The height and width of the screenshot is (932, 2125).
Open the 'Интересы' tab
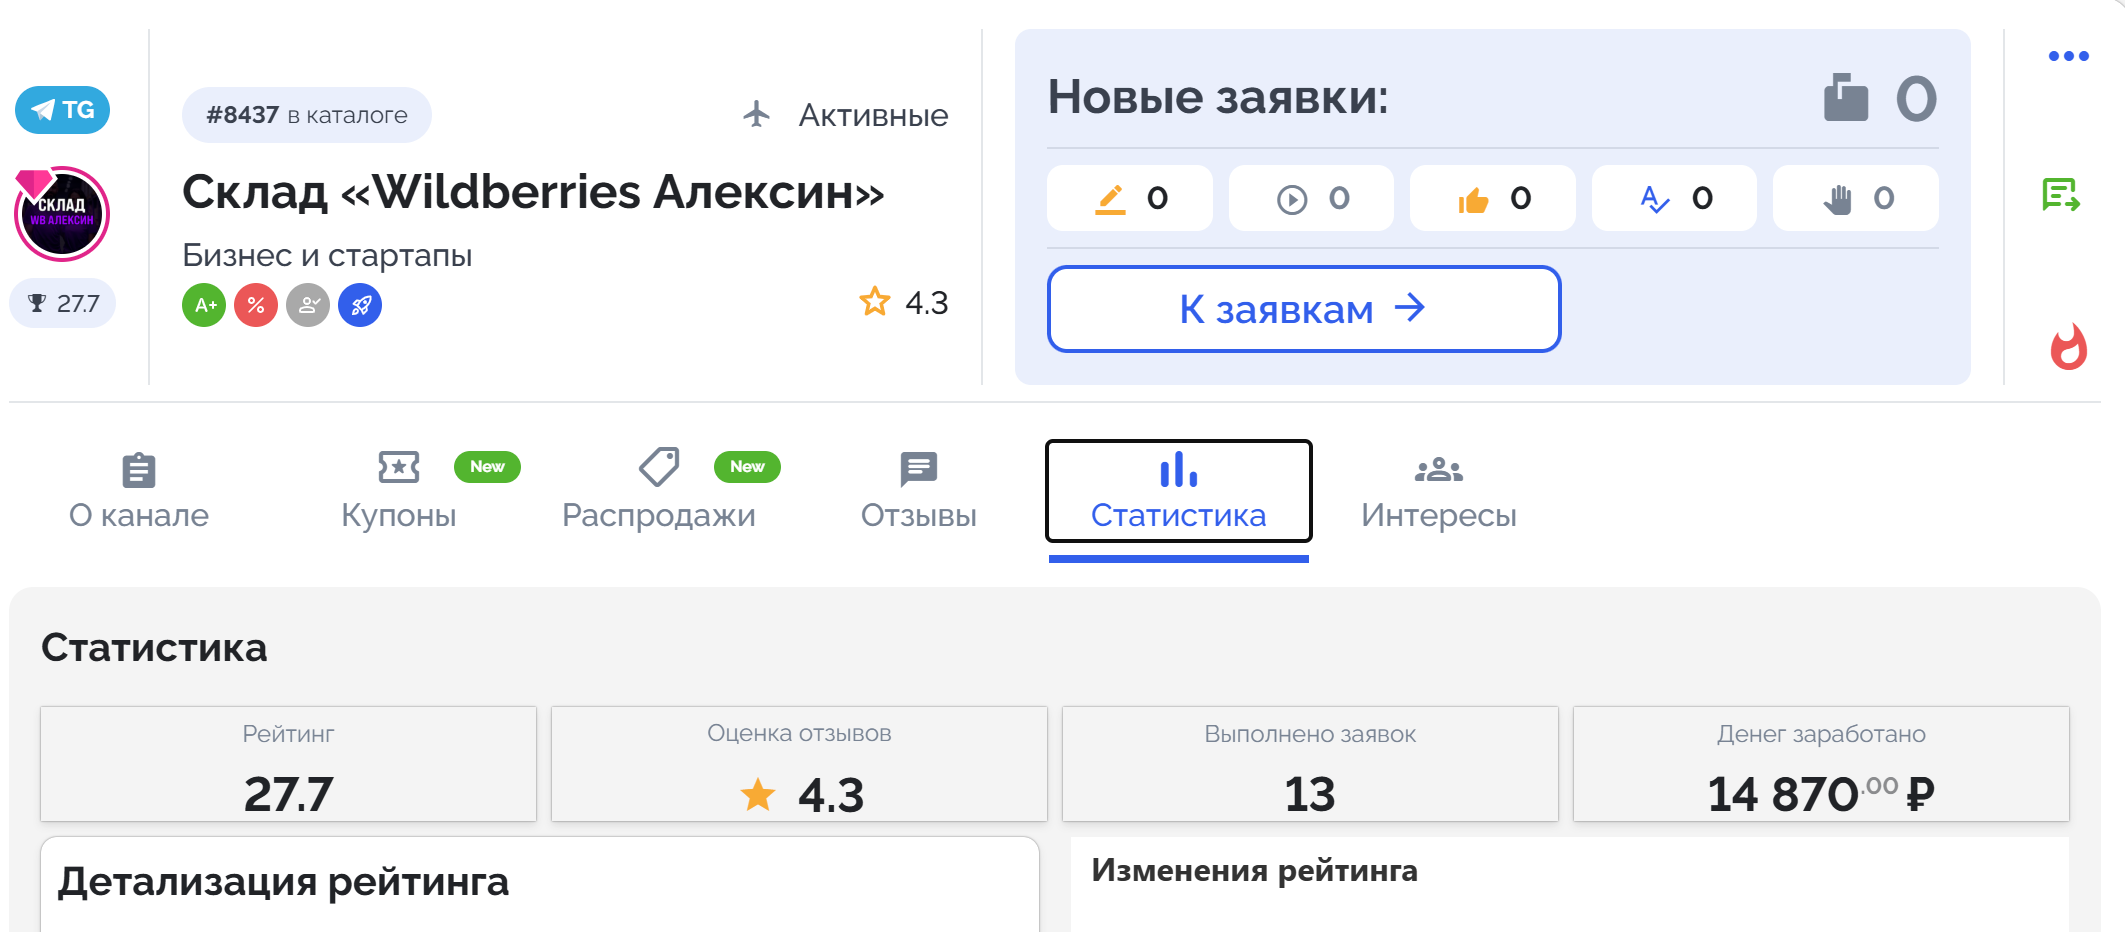pos(1439,491)
